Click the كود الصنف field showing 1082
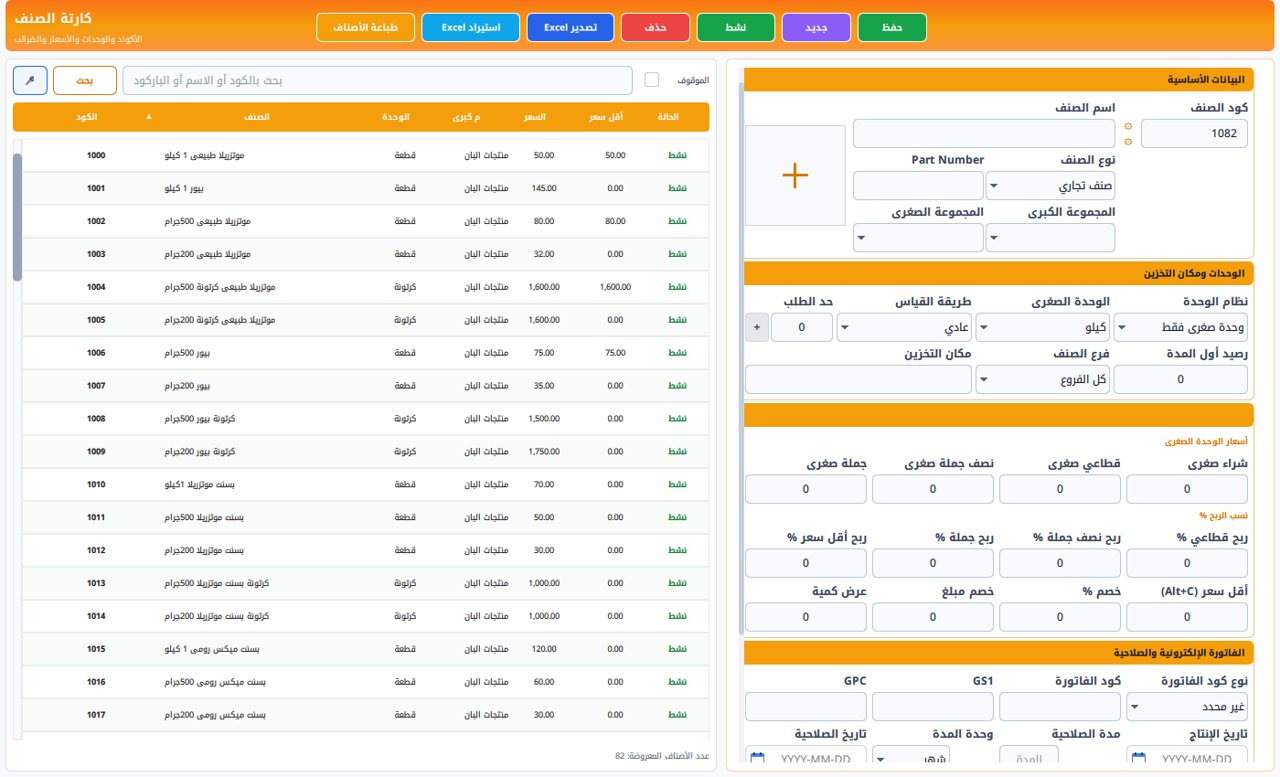This screenshot has height=777, width=1280. (1194, 134)
